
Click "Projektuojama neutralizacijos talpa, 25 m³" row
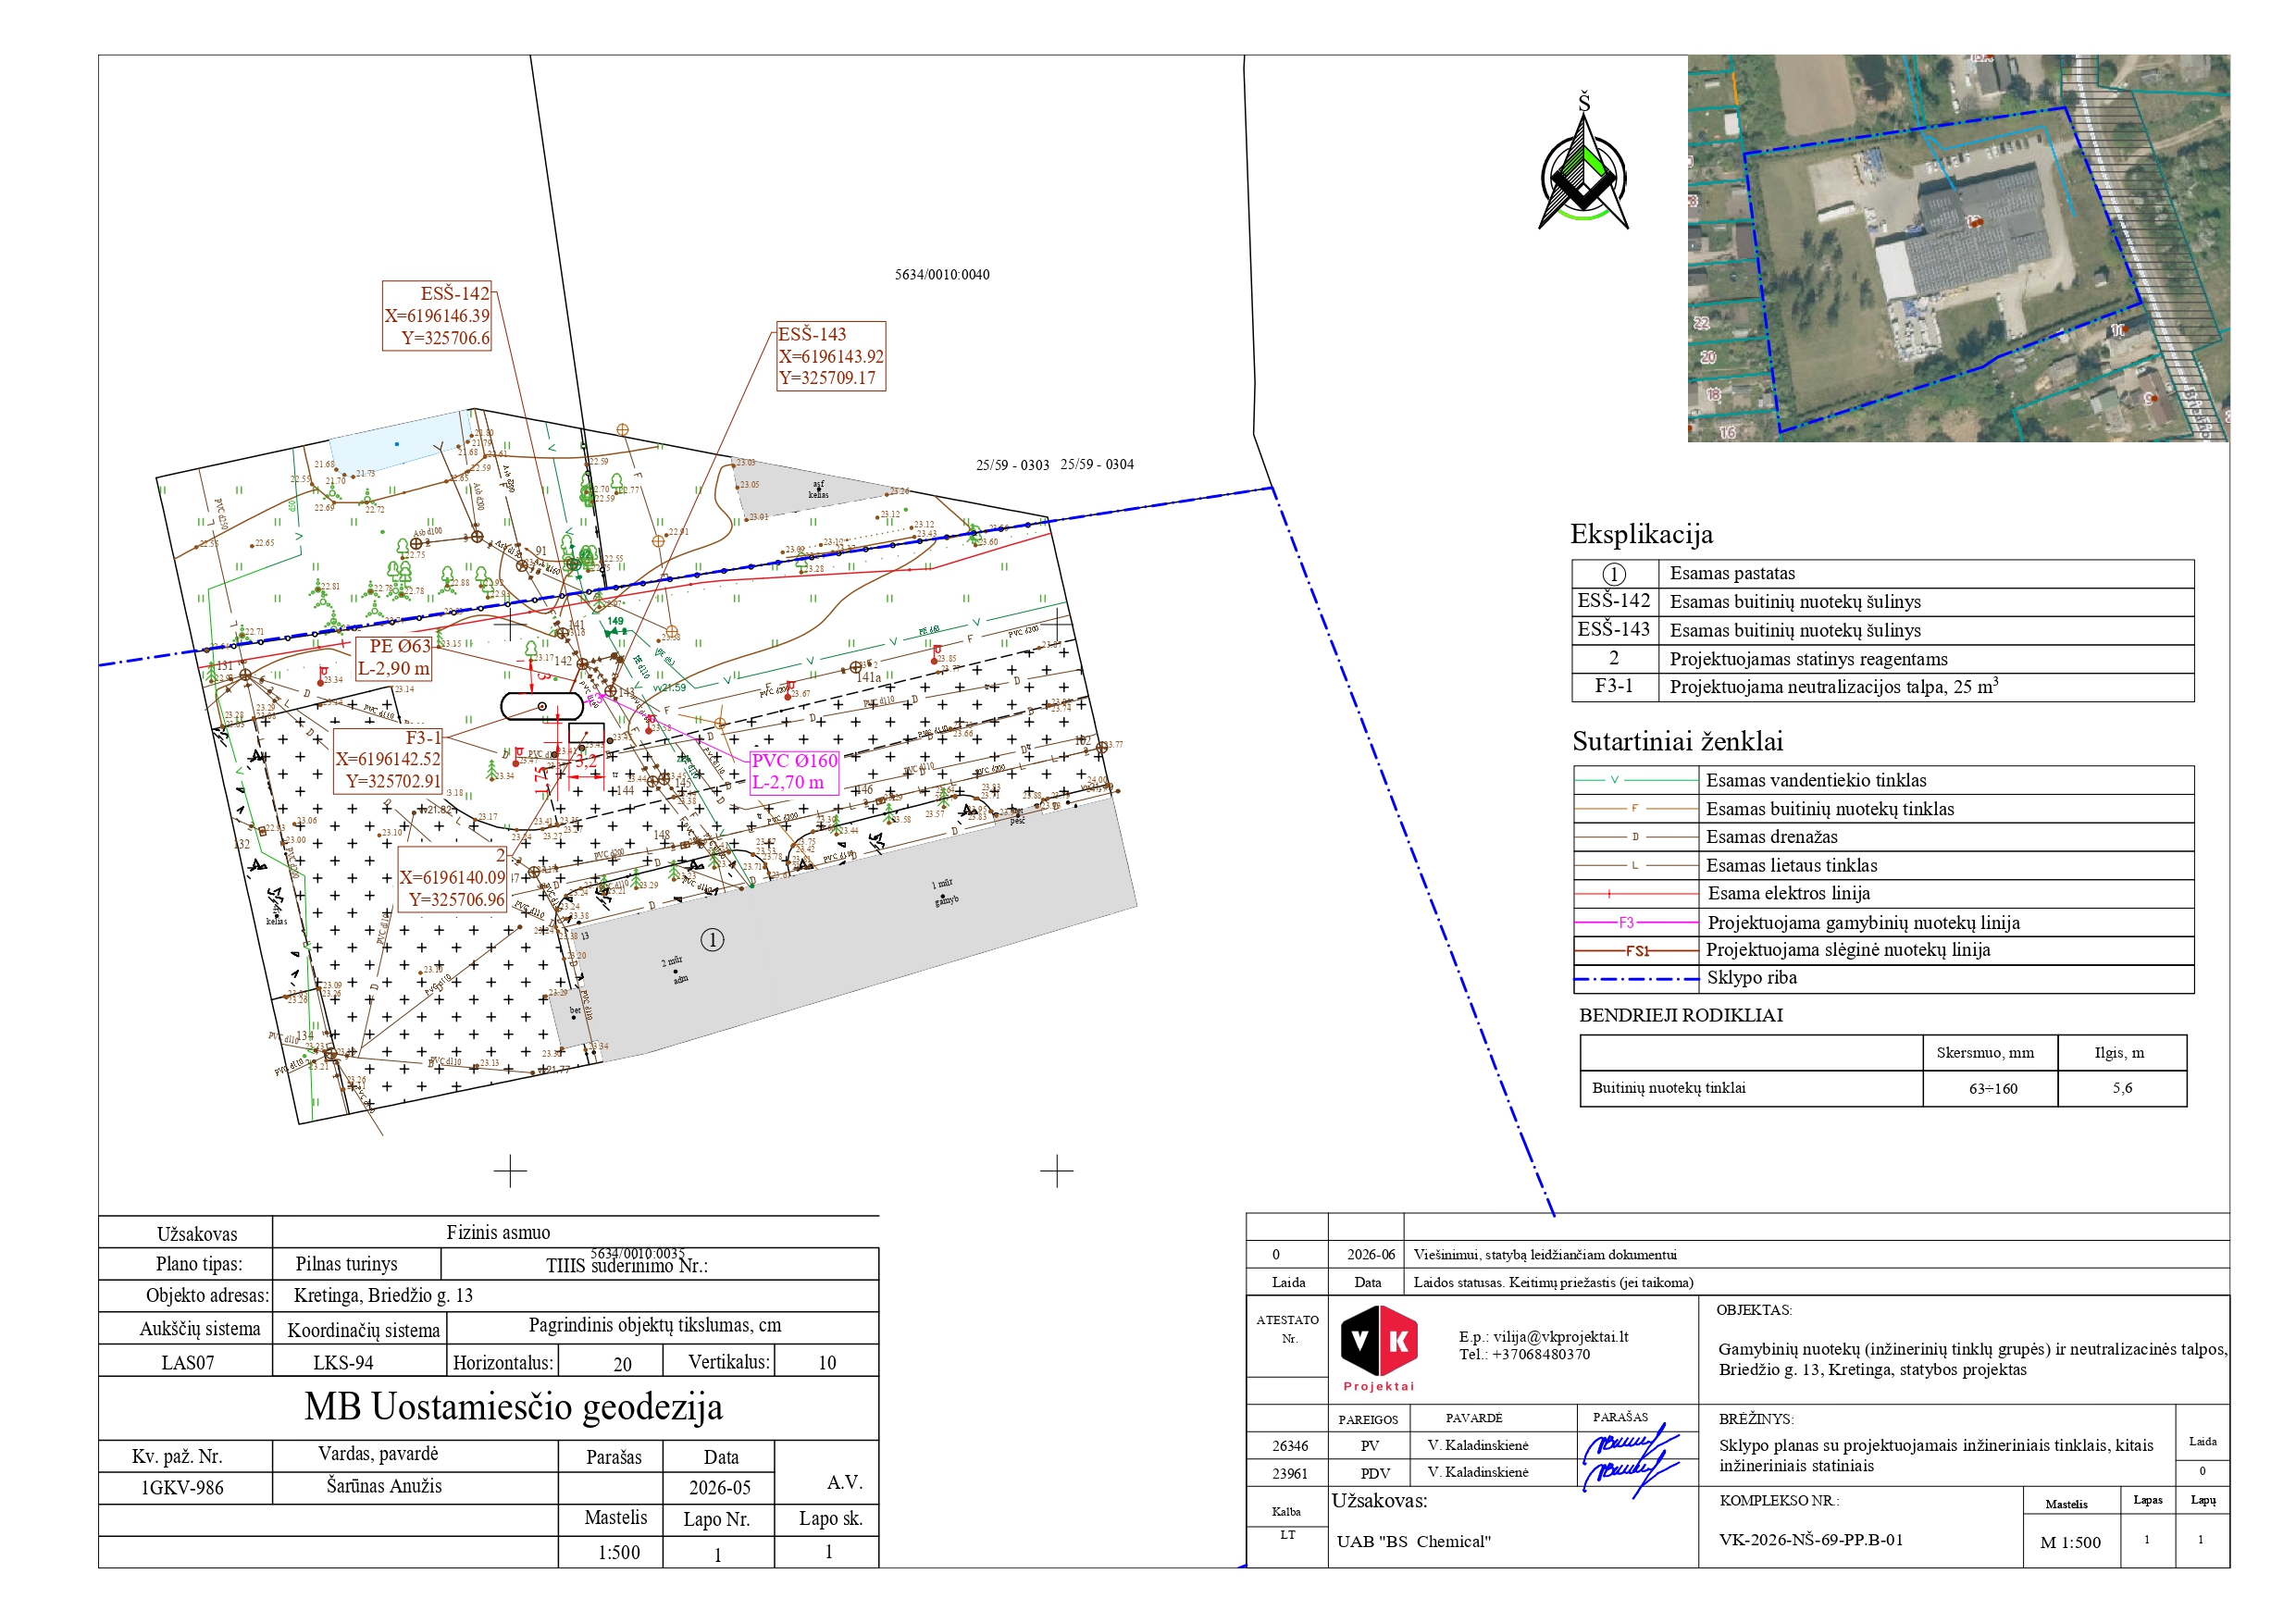click(x=1883, y=687)
